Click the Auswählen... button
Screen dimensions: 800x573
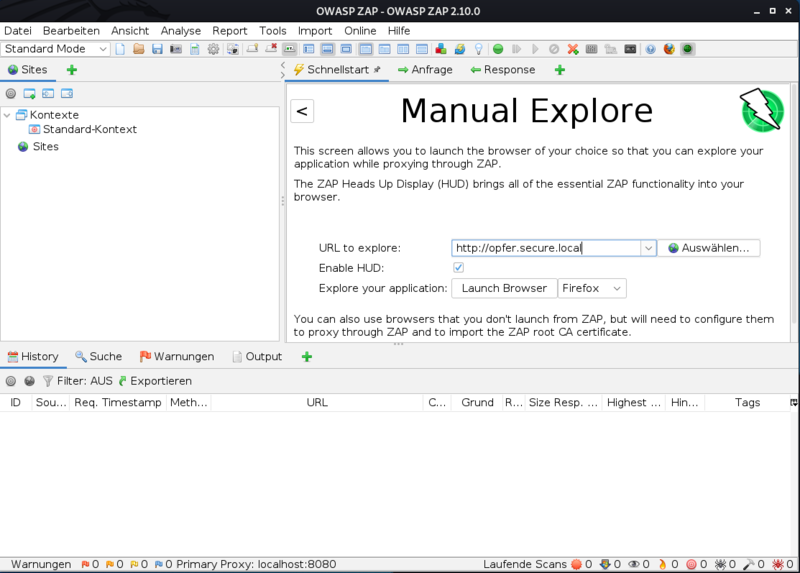(x=708, y=248)
